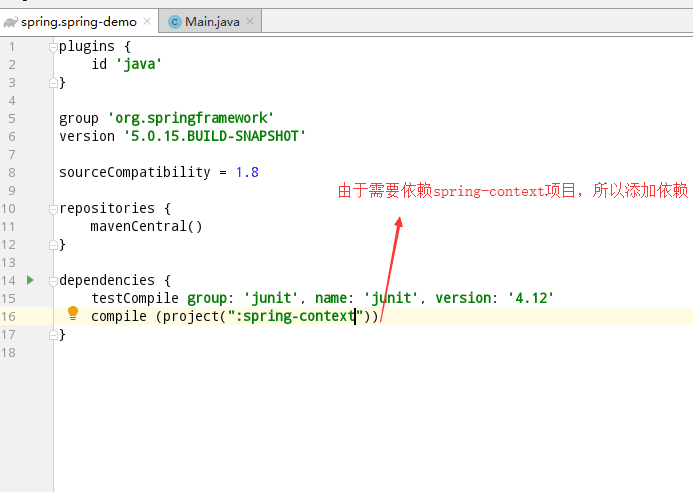Click fold end marker on line 12
Screen dimensions: 693x492
pos(53,244)
